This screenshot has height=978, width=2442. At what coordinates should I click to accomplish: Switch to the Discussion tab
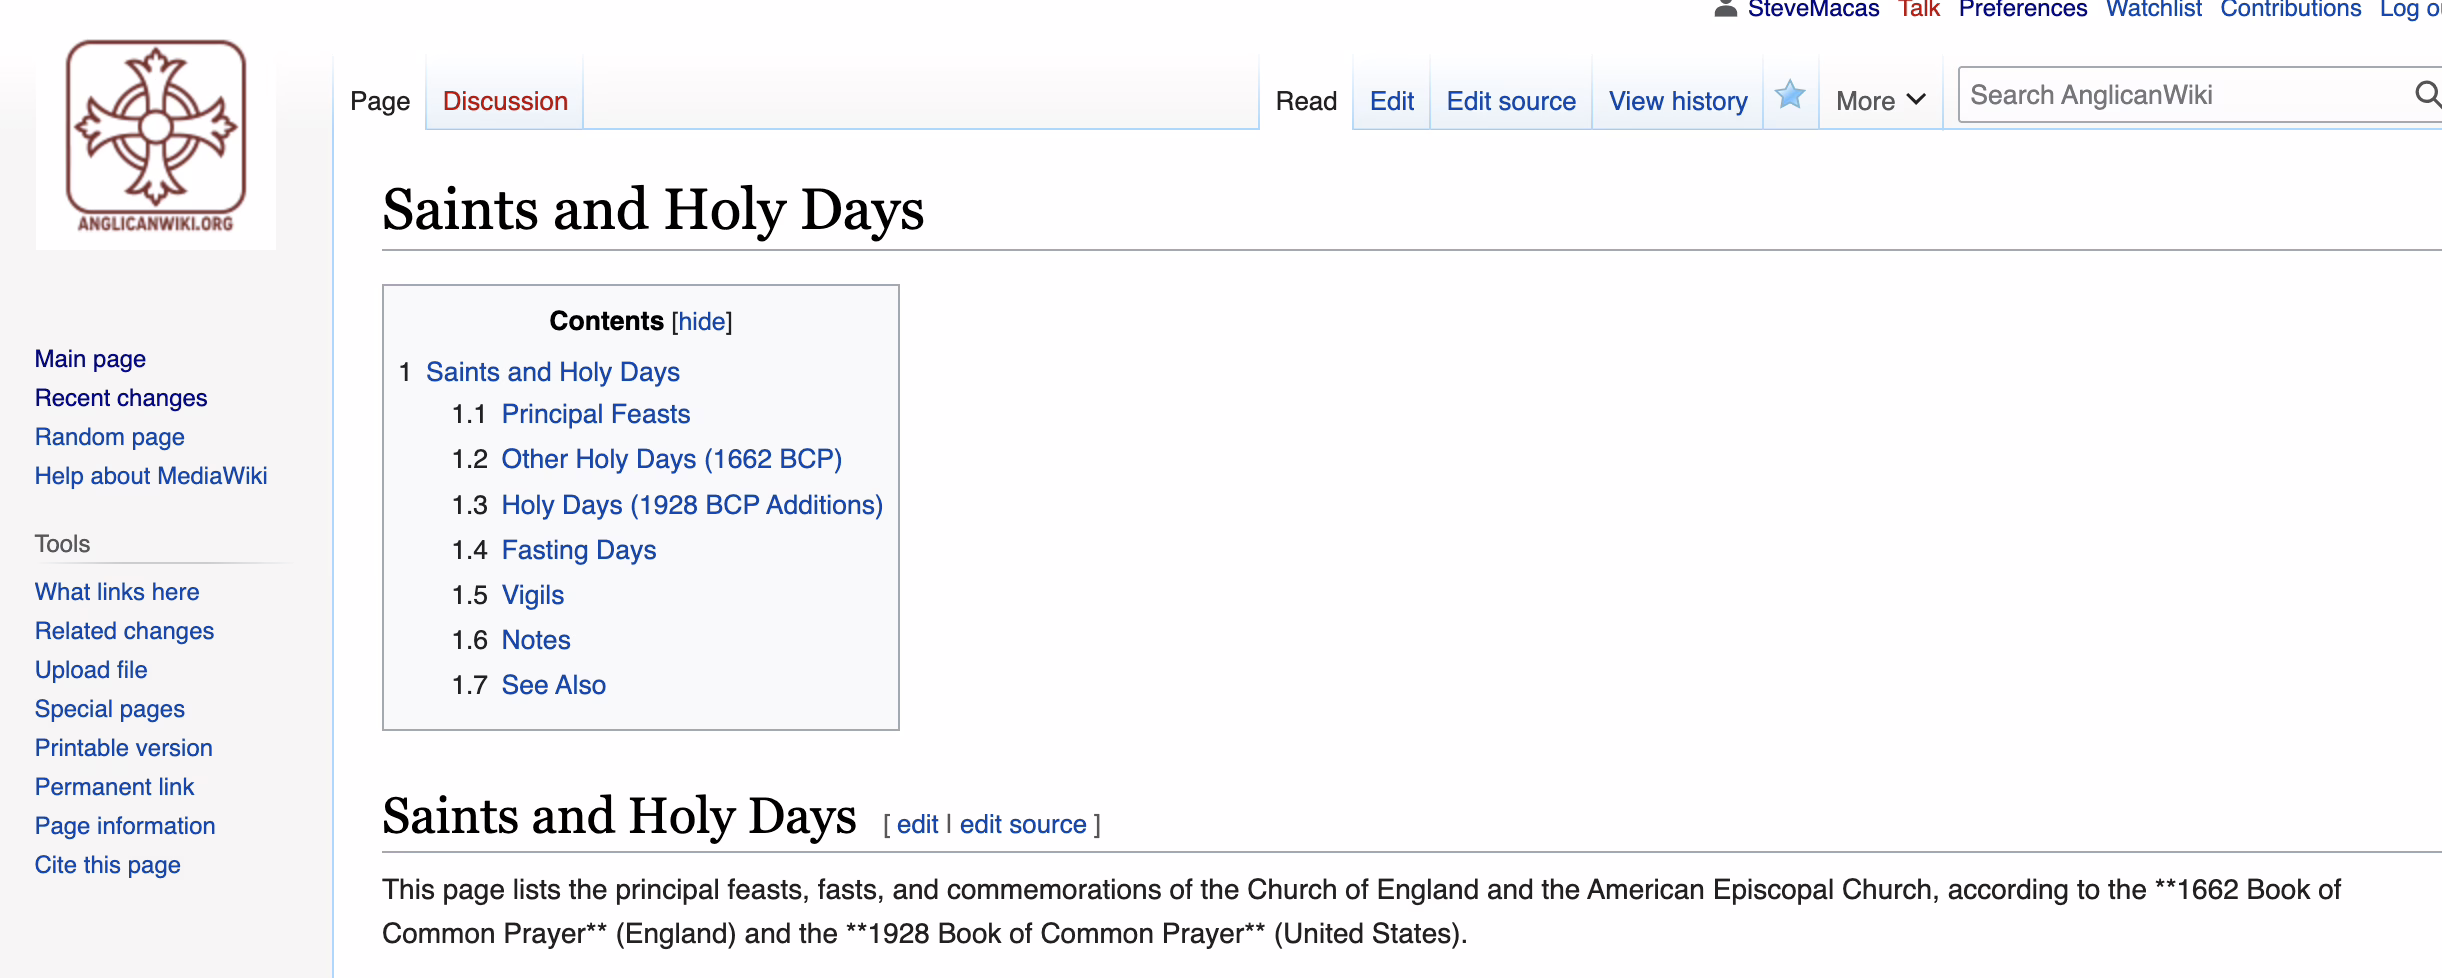(505, 101)
